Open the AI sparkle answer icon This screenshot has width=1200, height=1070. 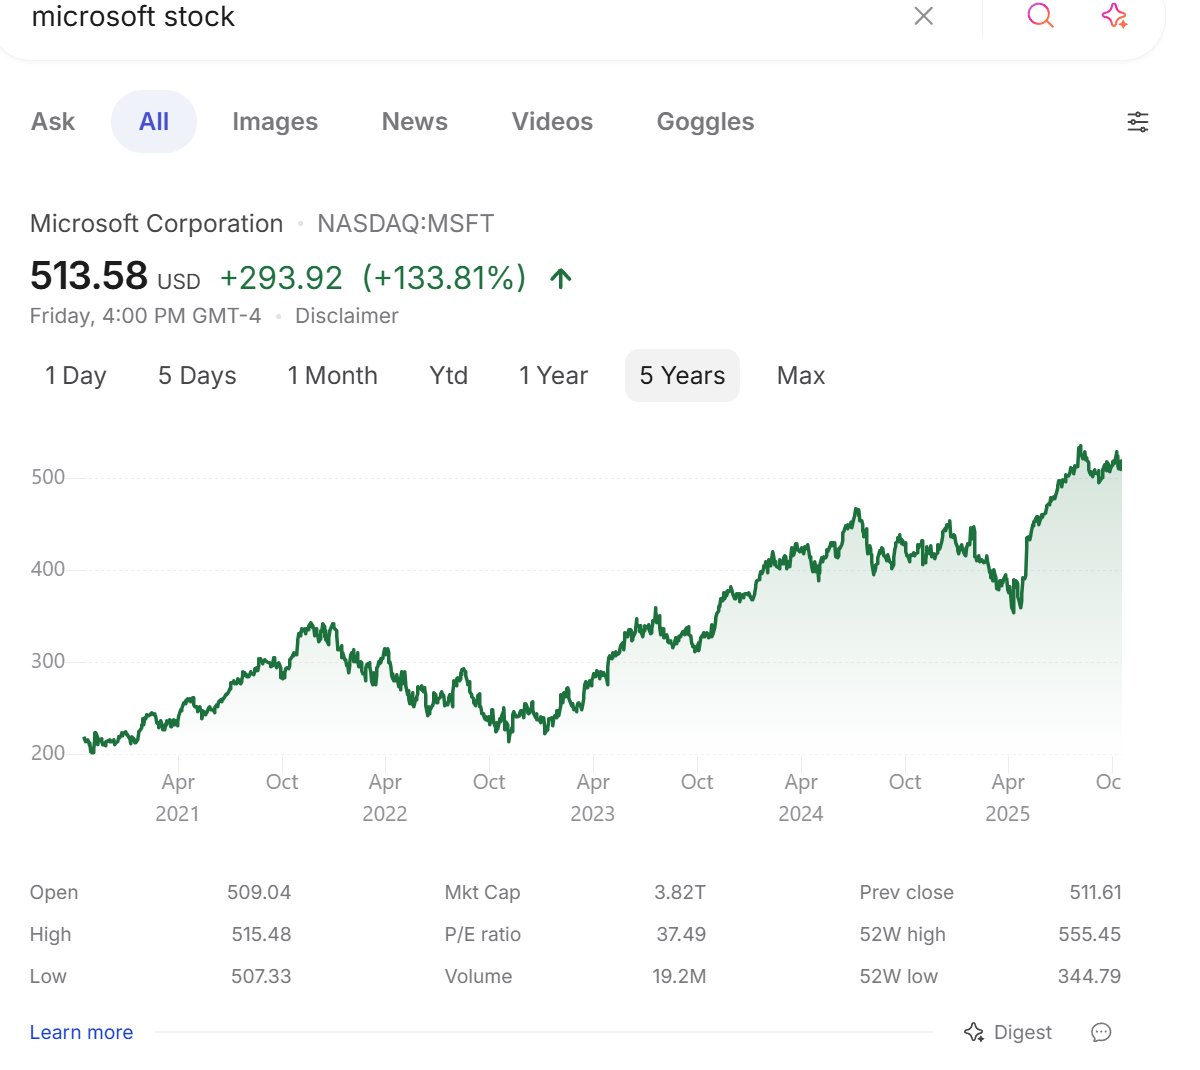pyautogui.click(x=1114, y=16)
